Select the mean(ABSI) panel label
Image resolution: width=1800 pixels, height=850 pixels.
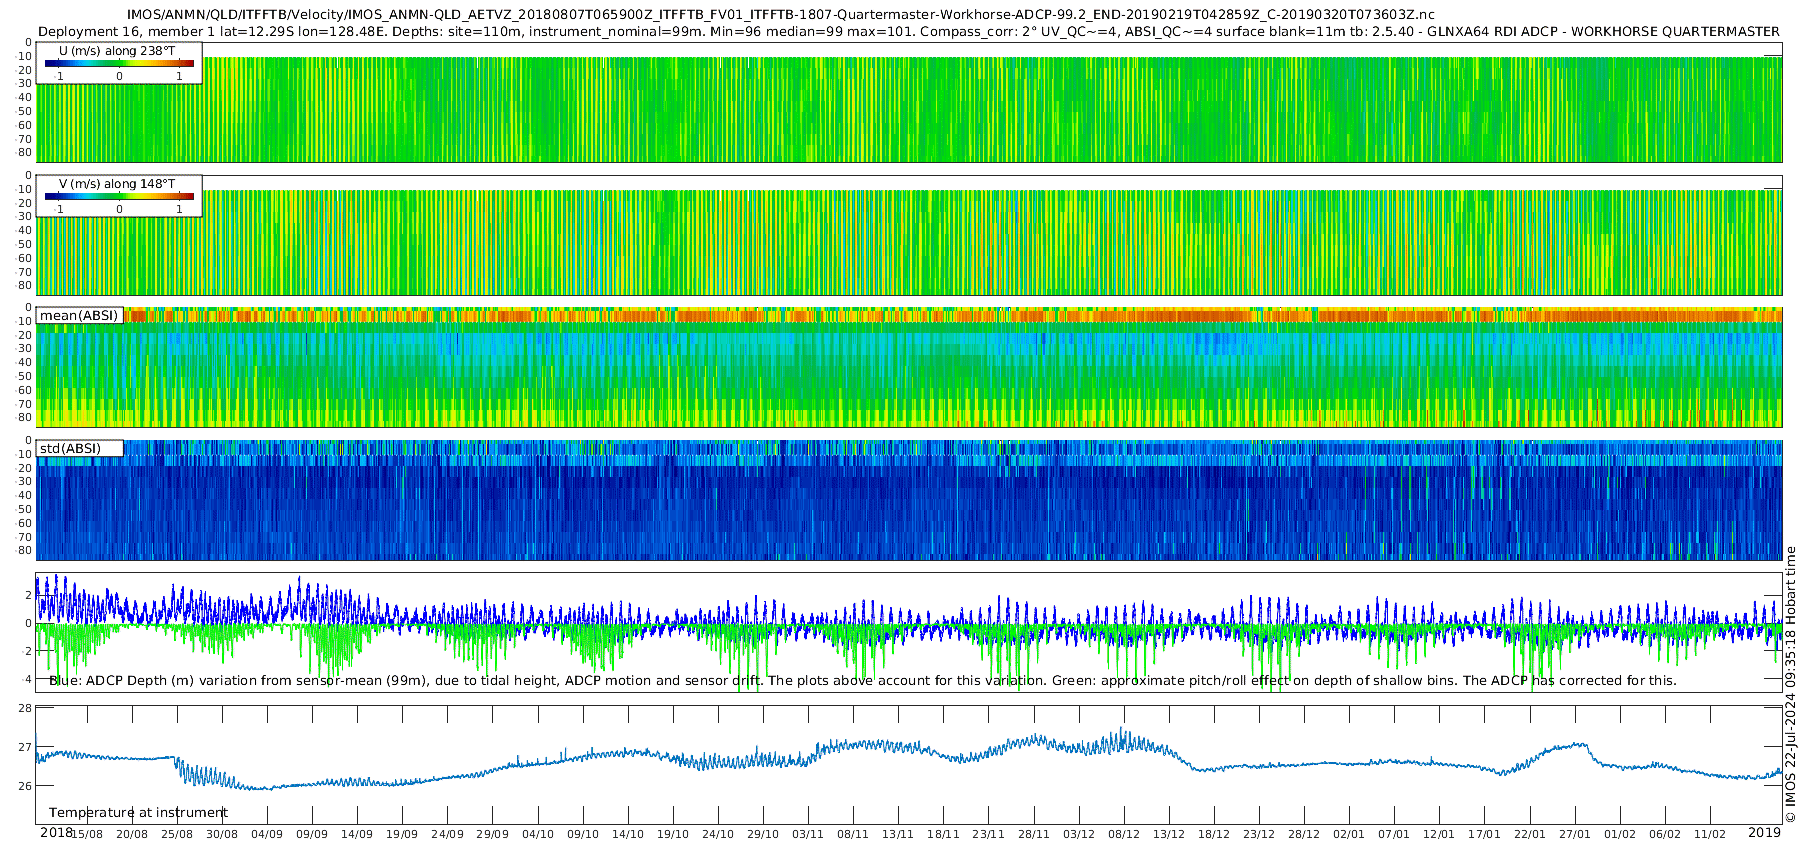79,316
